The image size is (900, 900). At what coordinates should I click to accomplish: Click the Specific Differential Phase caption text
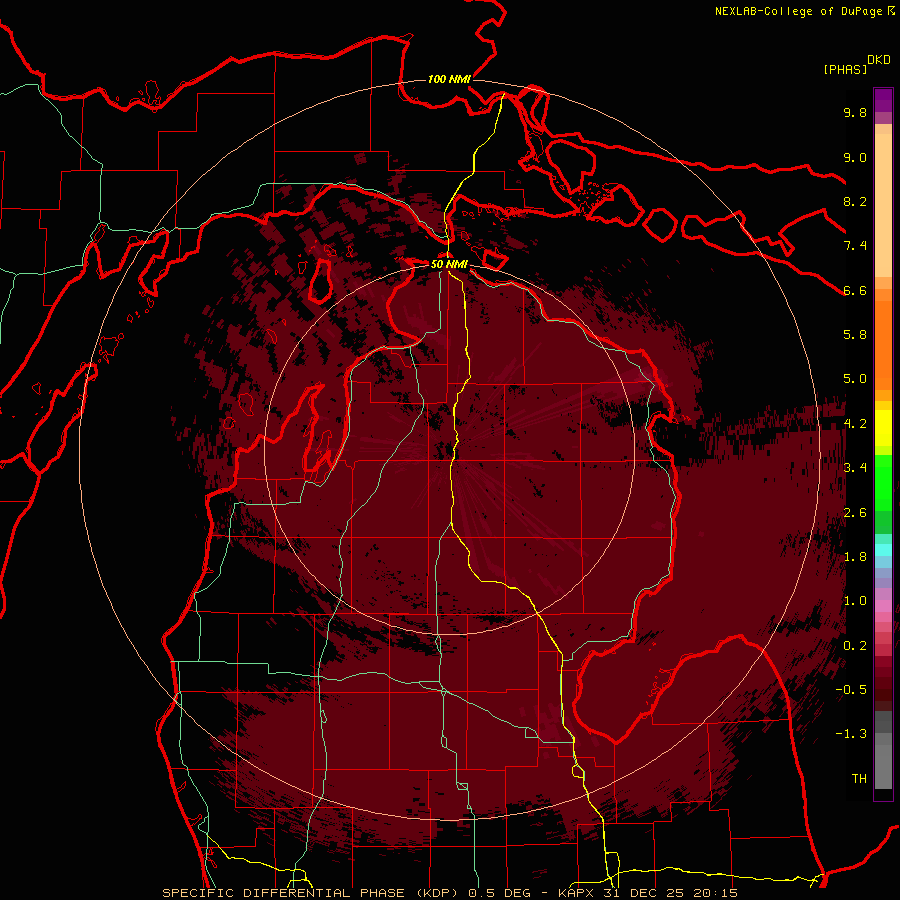tap(311, 893)
